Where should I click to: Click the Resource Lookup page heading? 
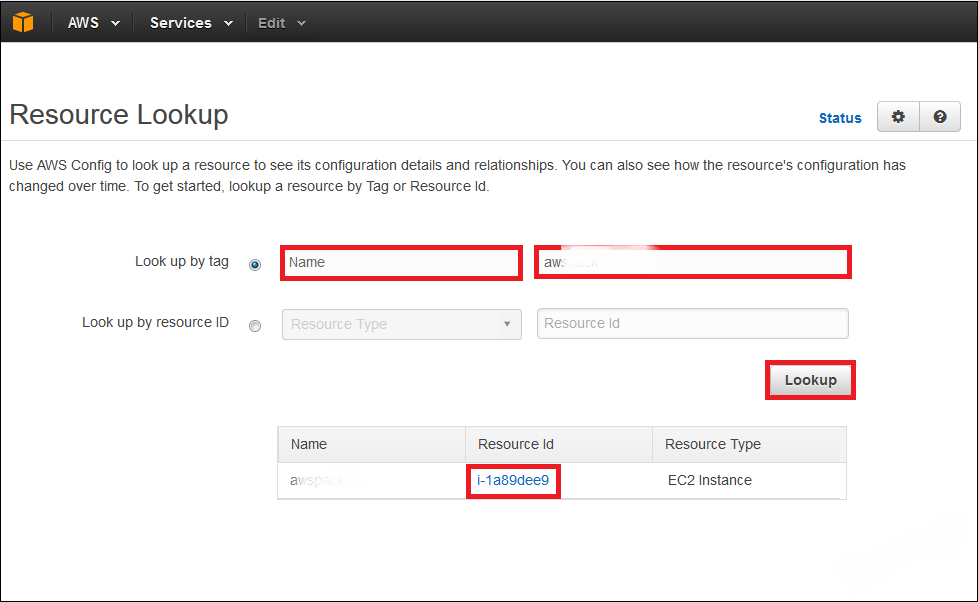(x=119, y=115)
